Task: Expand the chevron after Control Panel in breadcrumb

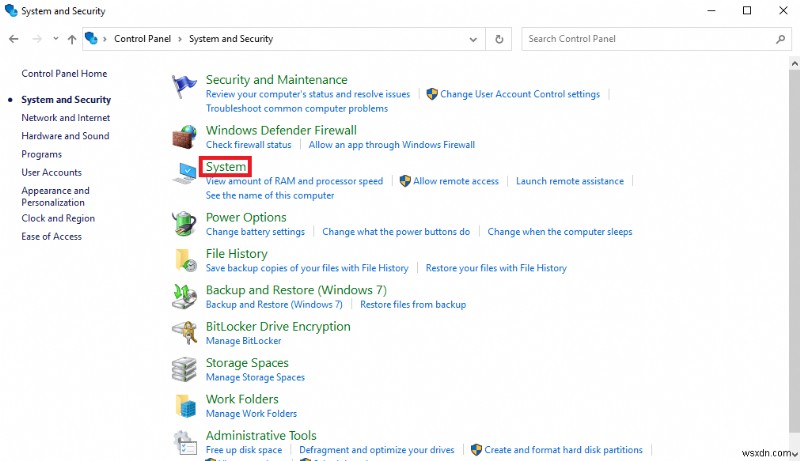Action: click(x=180, y=39)
